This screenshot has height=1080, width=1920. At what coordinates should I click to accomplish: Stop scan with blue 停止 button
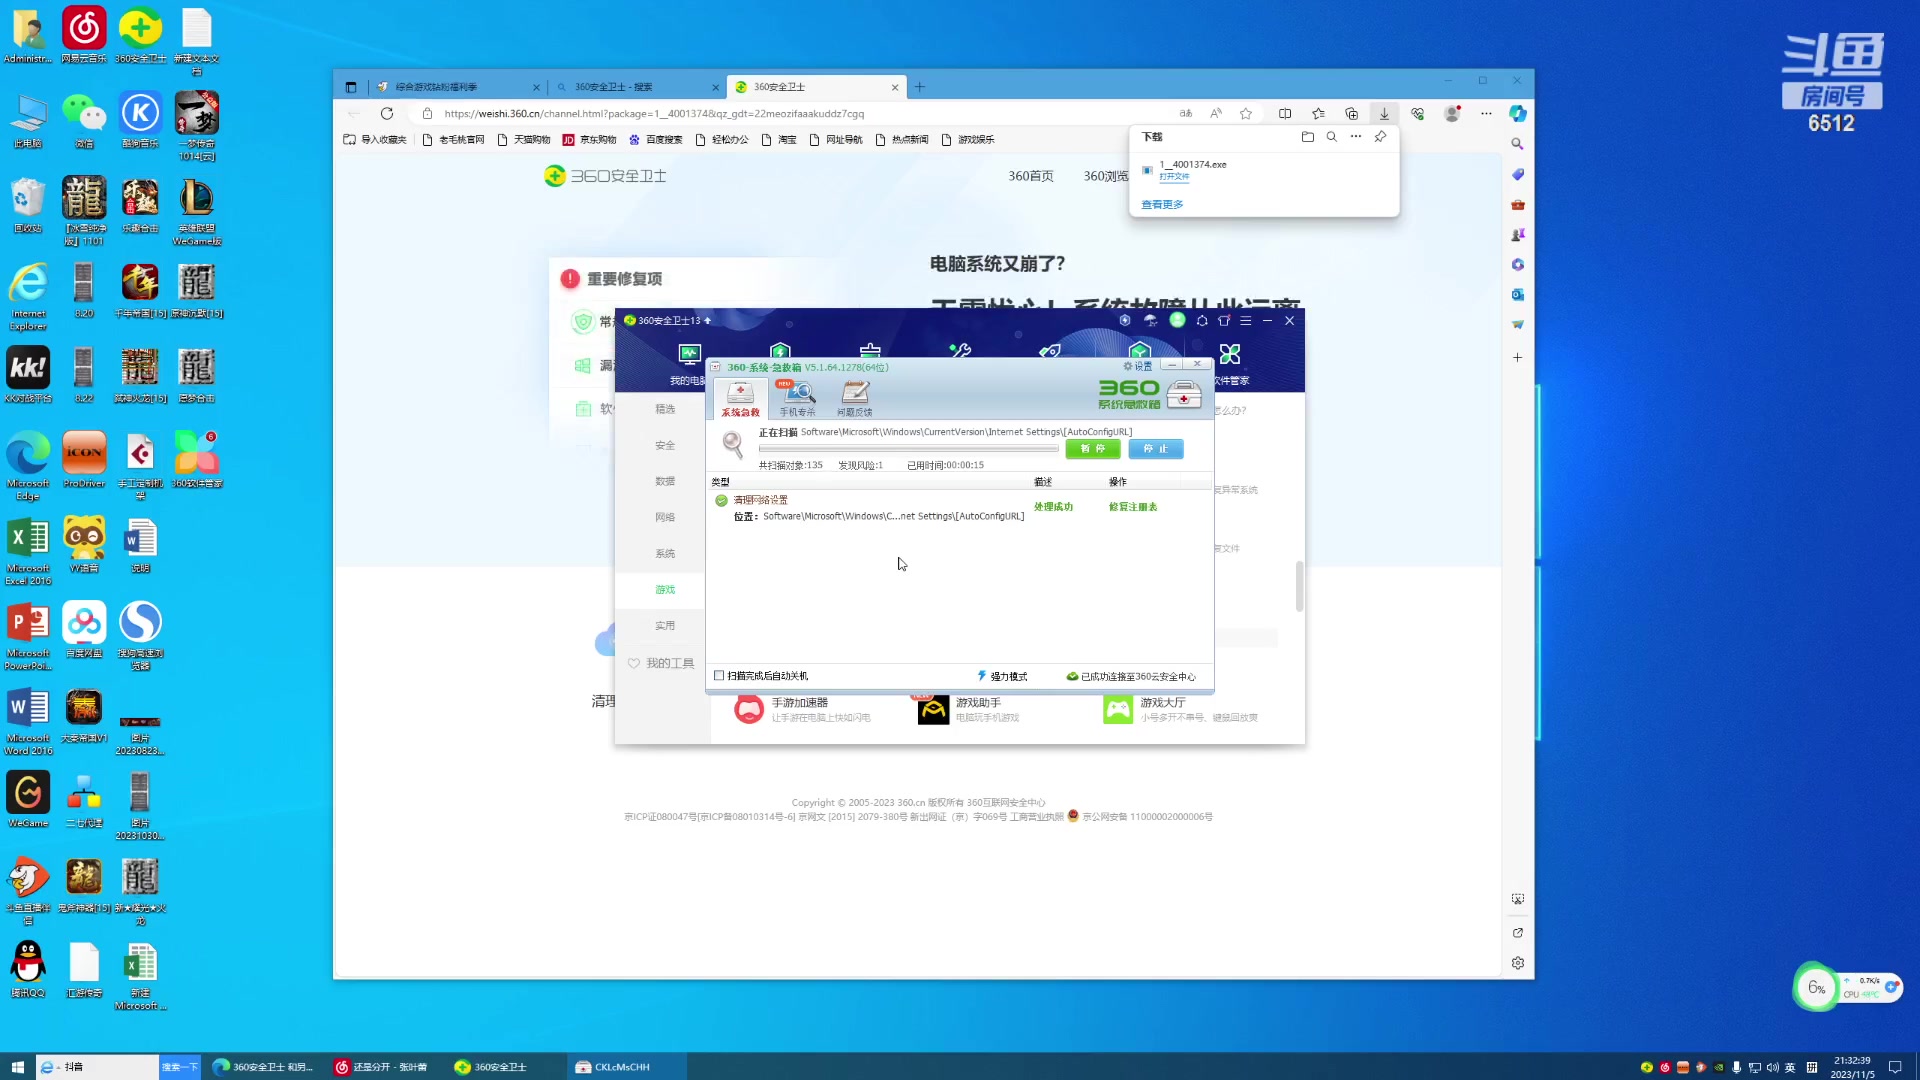1155,449
